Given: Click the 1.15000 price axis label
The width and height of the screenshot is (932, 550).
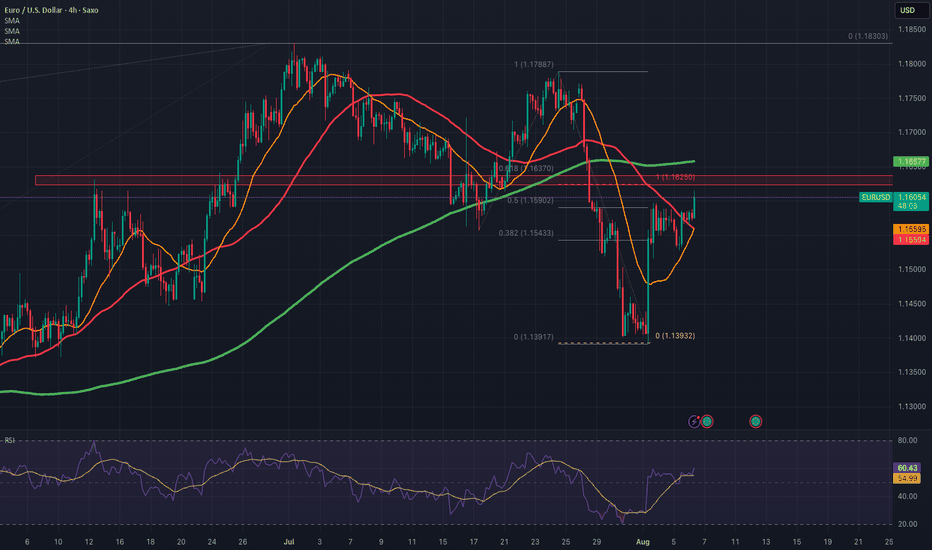Looking at the screenshot, I should 912,269.
